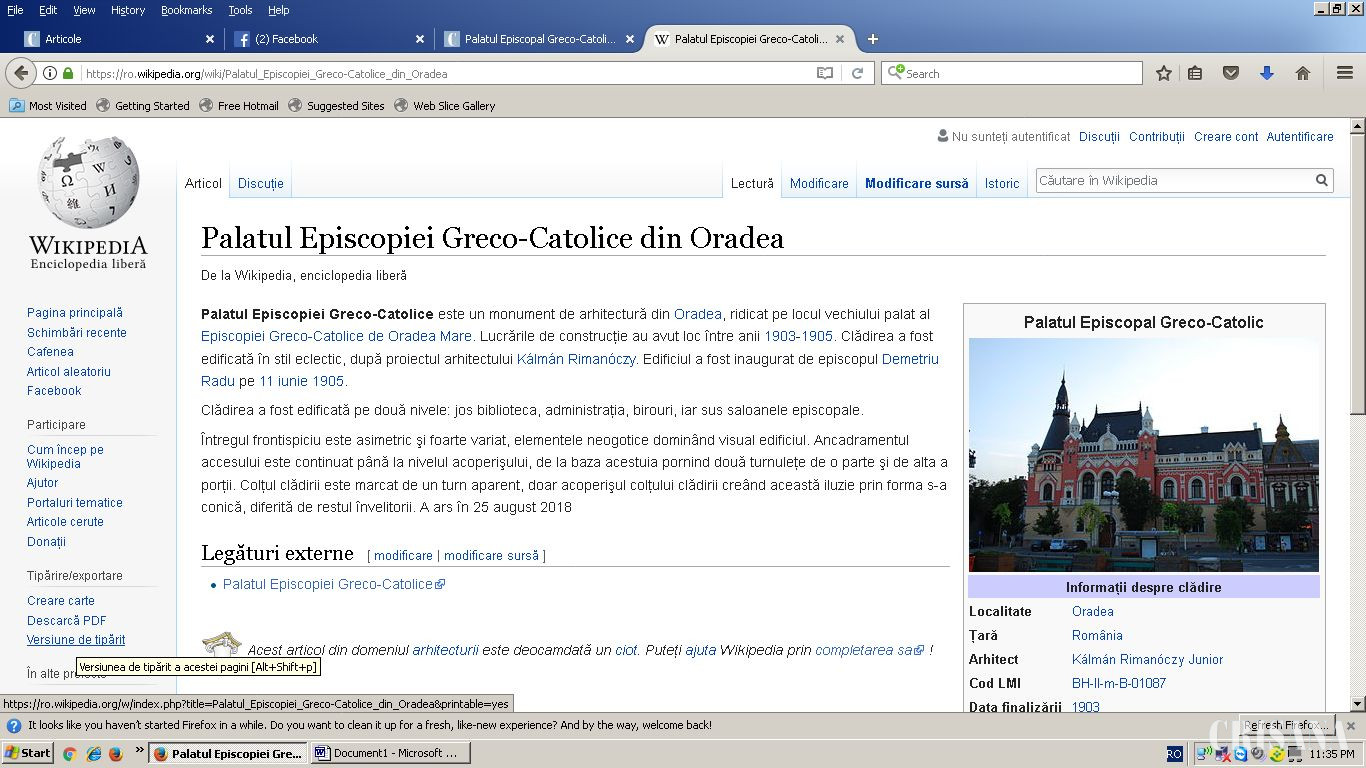The height and width of the screenshot is (768, 1366).
Task: Toggle Reader View icon in address bar
Action: [x=824, y=73]
